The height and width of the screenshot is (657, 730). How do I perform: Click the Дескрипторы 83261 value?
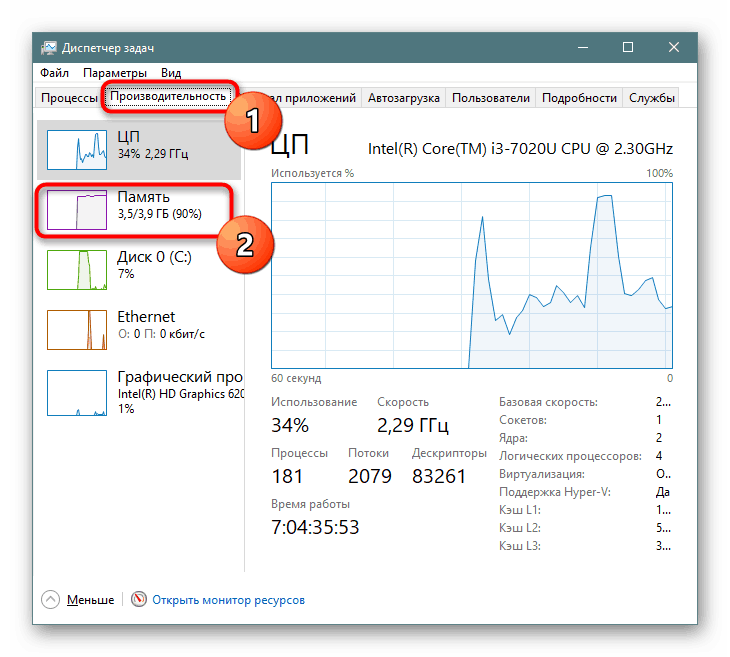pos(439,476)
